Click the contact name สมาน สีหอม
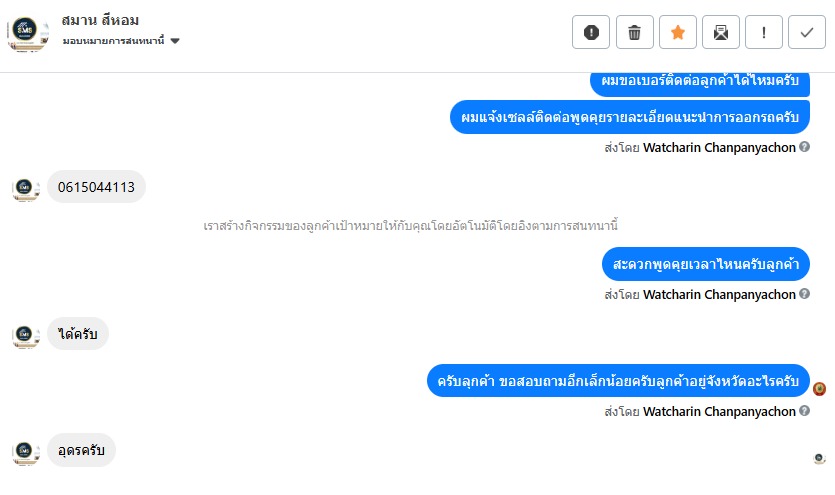 tap(100, 20)
